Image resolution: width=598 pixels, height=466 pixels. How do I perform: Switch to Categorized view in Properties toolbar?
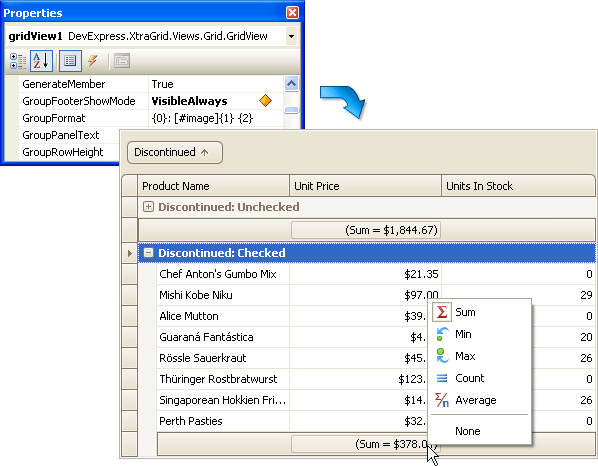coord(18,61)
